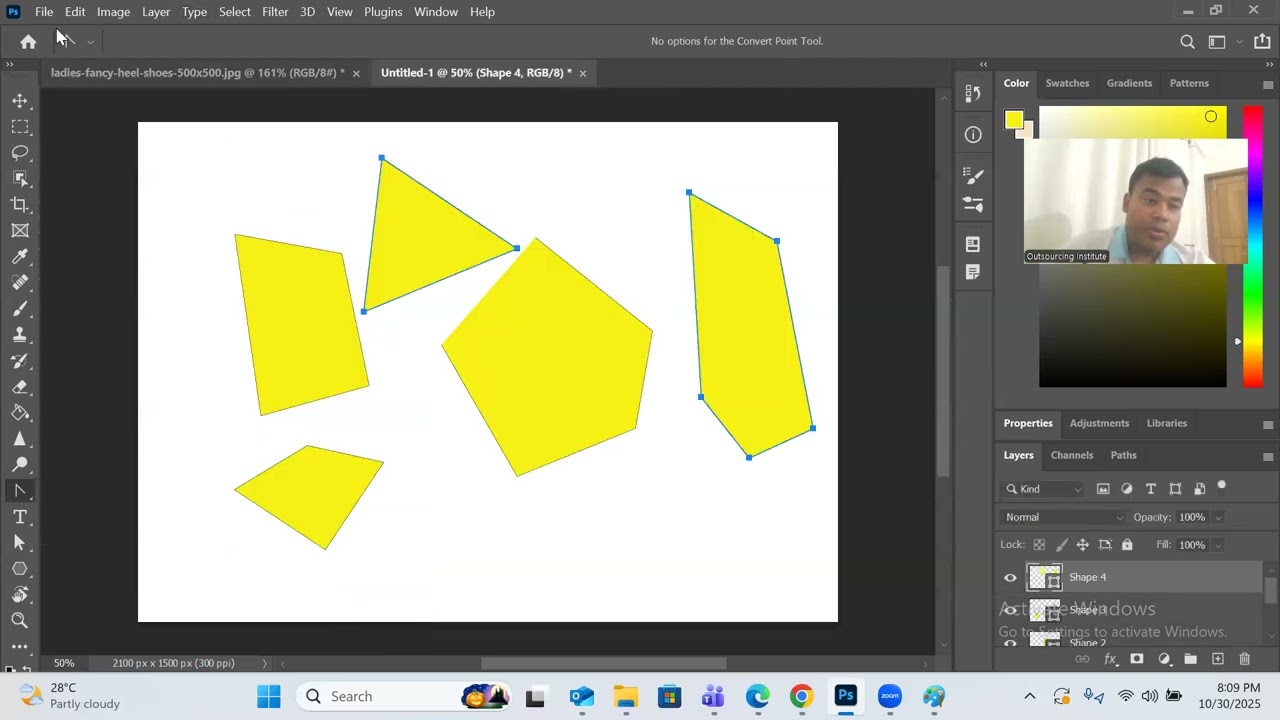Select the Move tool
This screenshot has height=720, width=1280.
pyautogui.click(x=20, y=101)
